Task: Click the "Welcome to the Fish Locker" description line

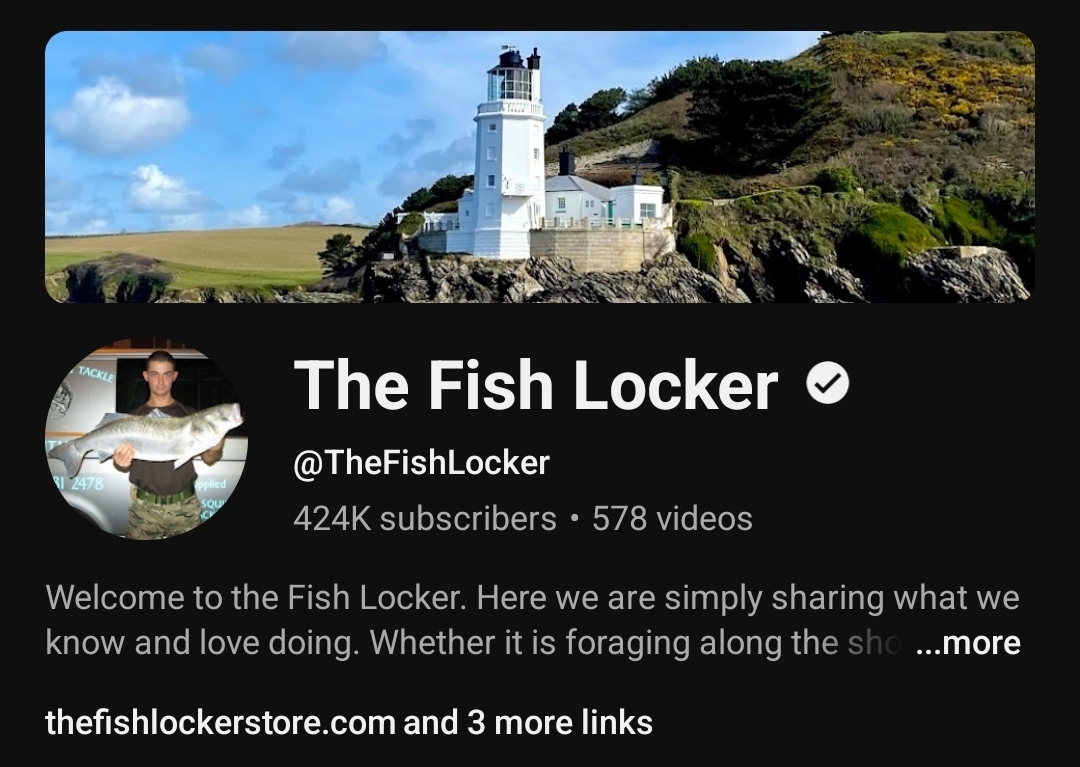Action: [532, 597]
